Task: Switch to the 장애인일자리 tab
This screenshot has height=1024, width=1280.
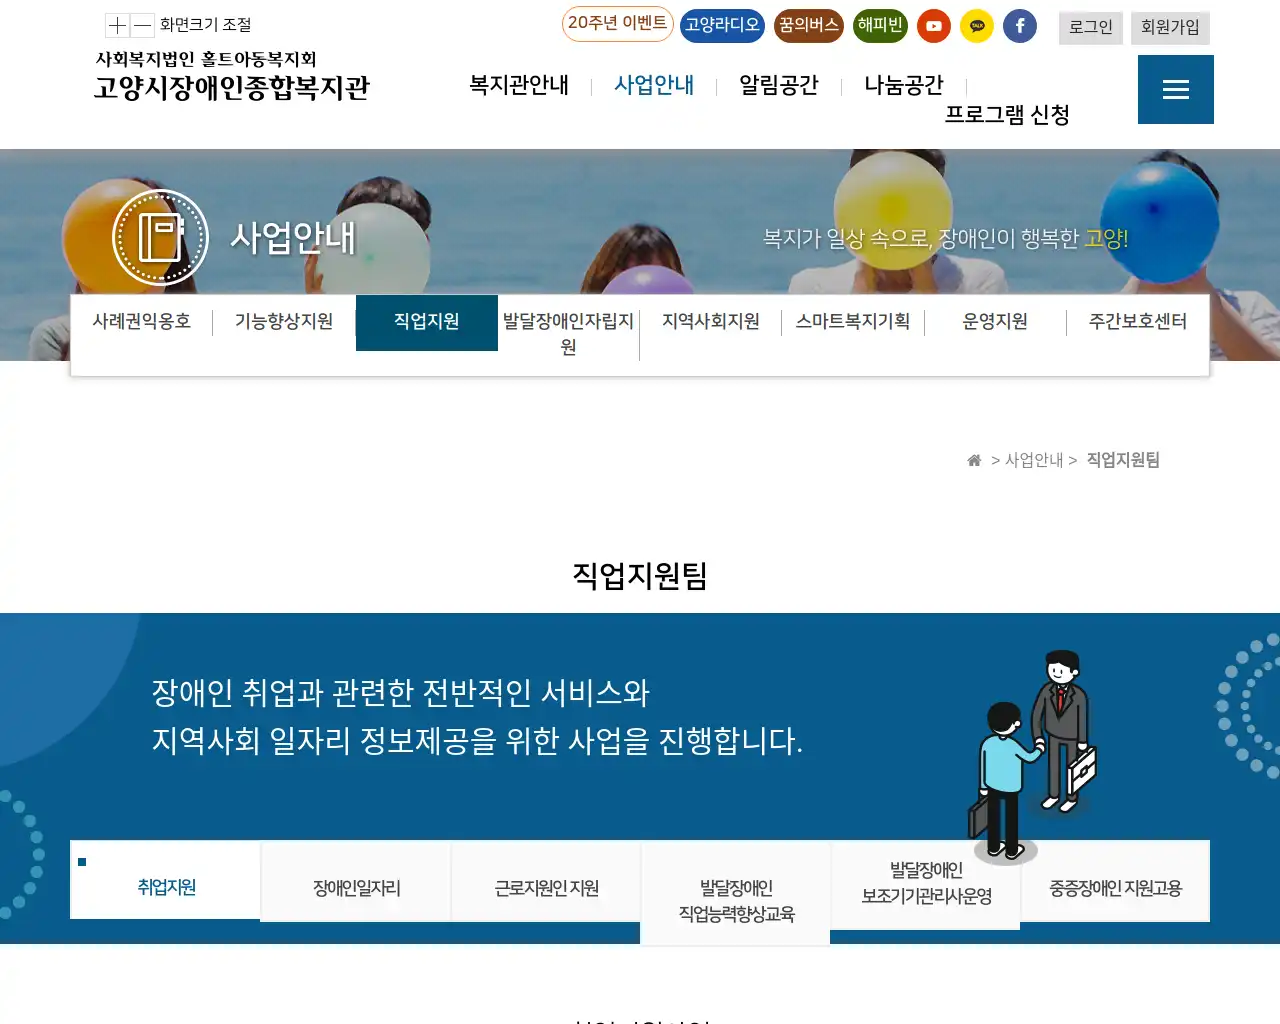Action: coord(356,882)
